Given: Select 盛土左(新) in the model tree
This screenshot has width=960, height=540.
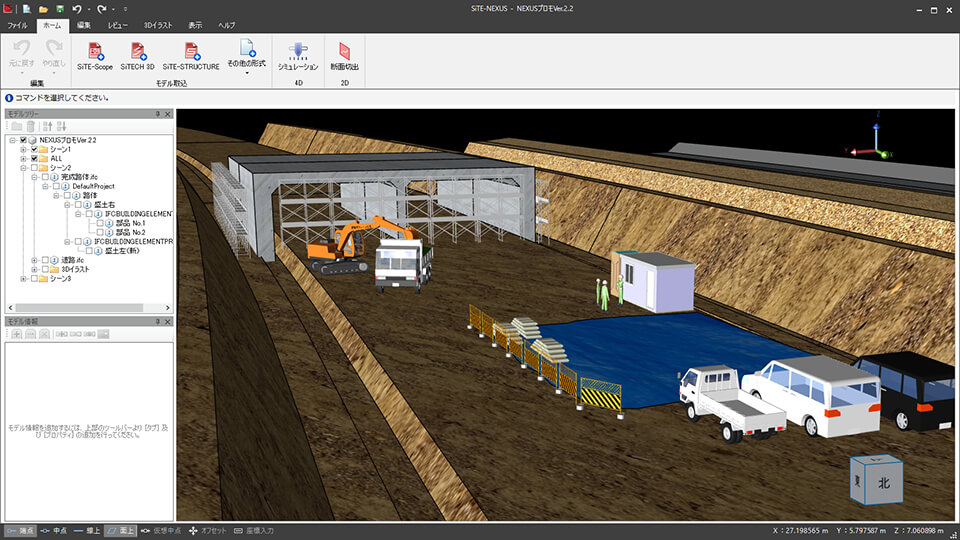Looking at the screenshot, I should click(122, 251).
